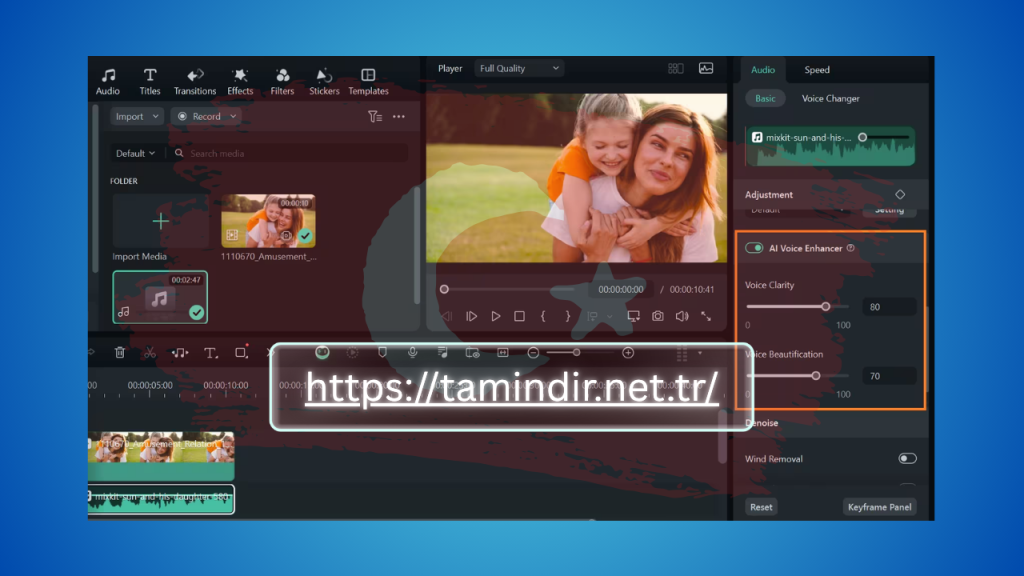
Task: Enable the Wind Removal toggle
Action: pos(907,458)
